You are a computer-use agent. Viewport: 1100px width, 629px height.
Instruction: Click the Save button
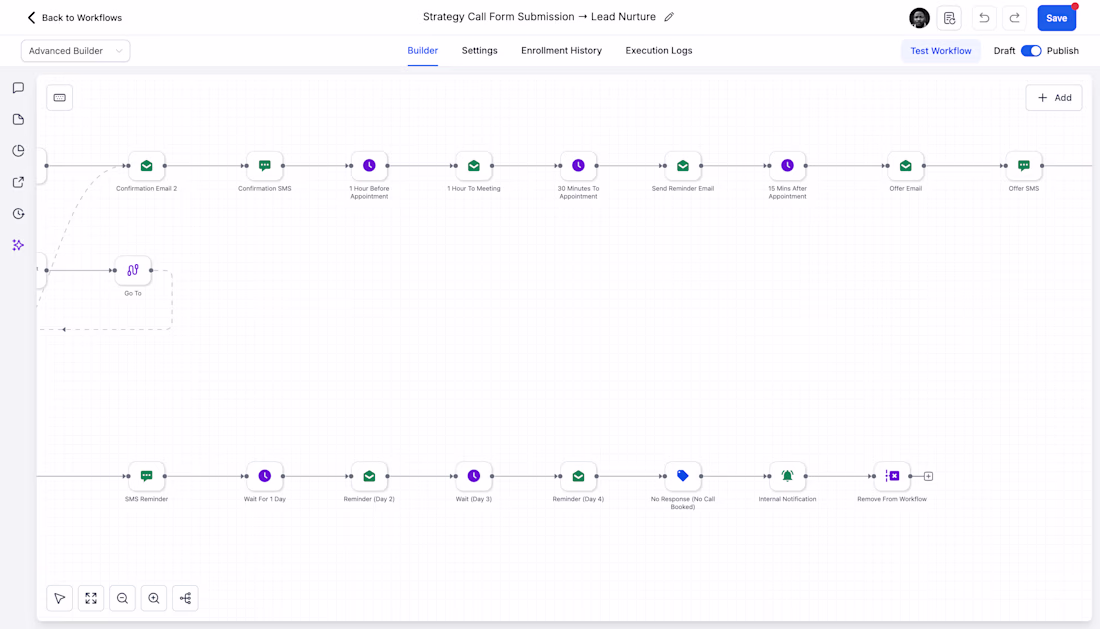pos(1056,18)
